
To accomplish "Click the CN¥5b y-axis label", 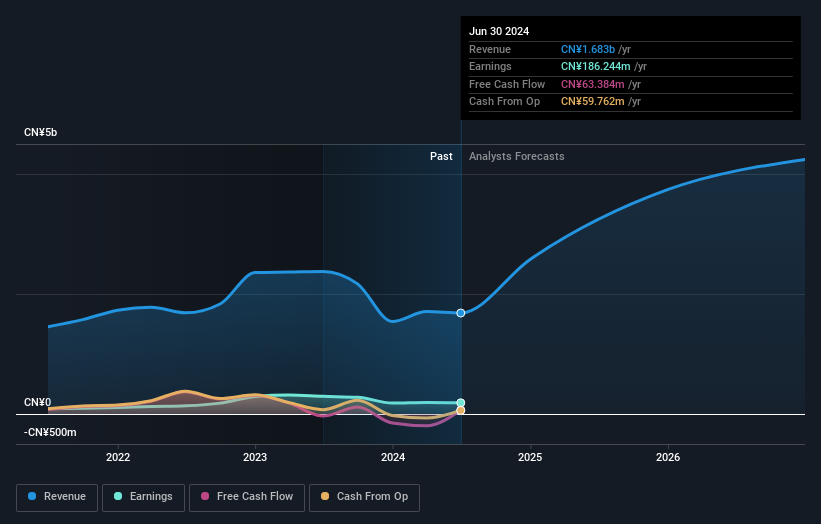I will pos(40,132).
